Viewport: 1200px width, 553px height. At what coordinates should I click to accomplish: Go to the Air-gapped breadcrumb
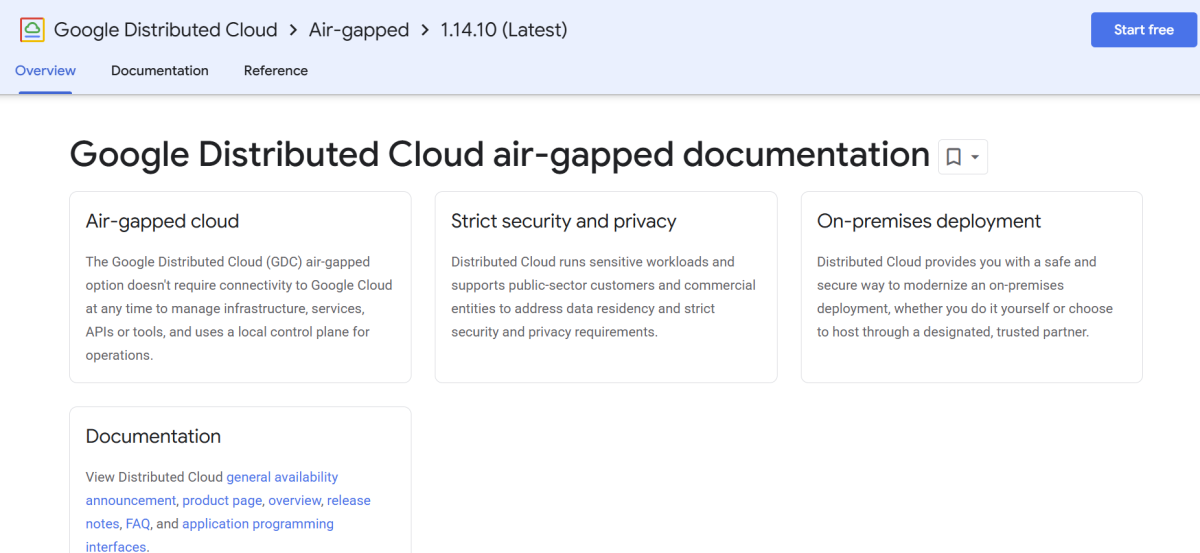point(358,30)
